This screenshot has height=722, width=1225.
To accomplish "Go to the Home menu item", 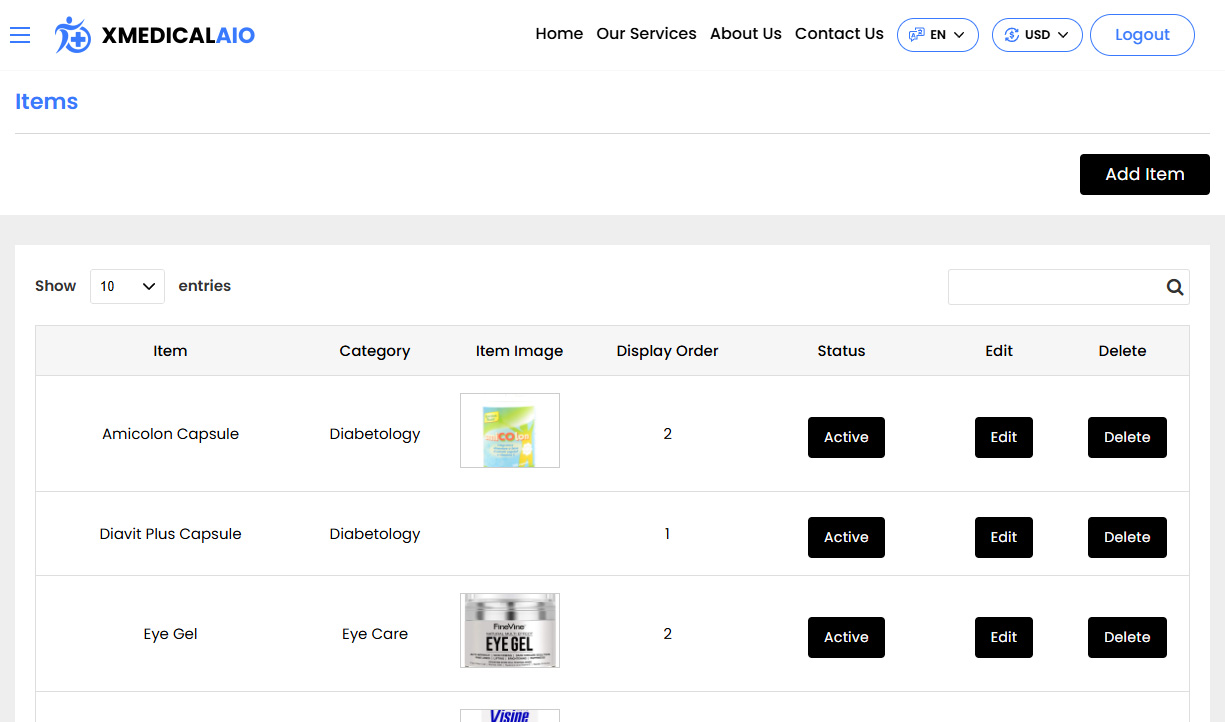I will tap(559, 34).
